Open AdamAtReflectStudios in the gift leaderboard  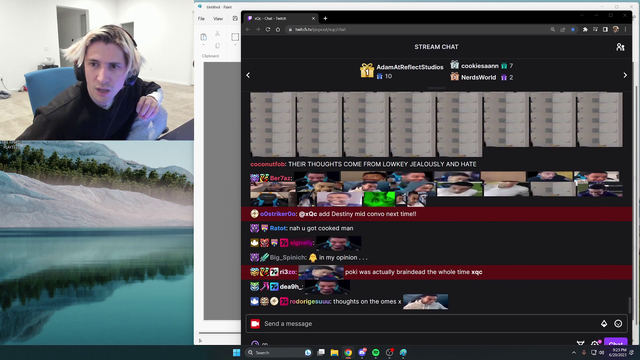point(409,67)
